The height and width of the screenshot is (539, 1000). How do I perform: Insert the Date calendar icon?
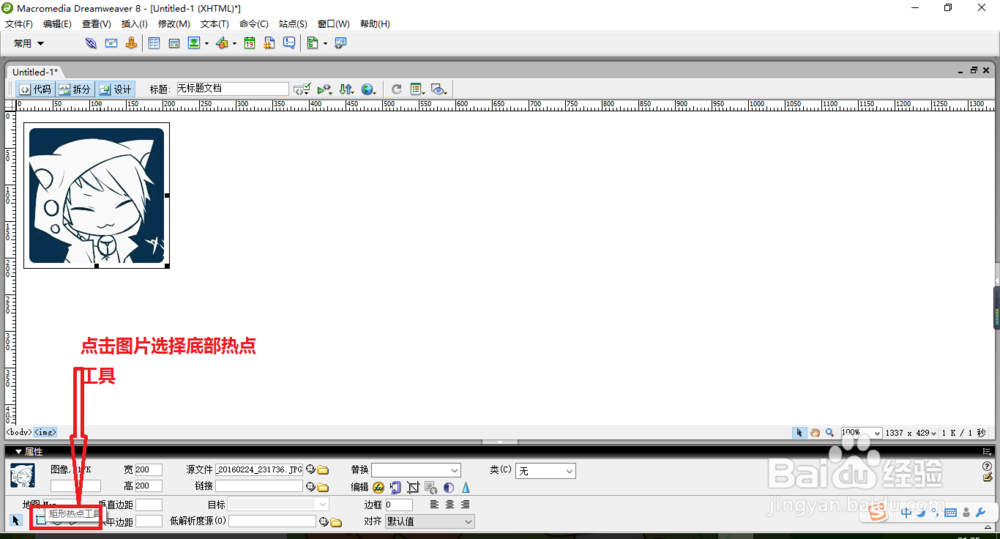(249, 43)
